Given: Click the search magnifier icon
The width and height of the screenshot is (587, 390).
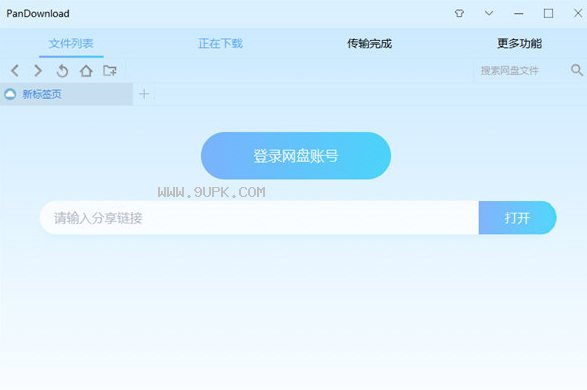Looking at the screenshot, I should (x=577, y=70).
